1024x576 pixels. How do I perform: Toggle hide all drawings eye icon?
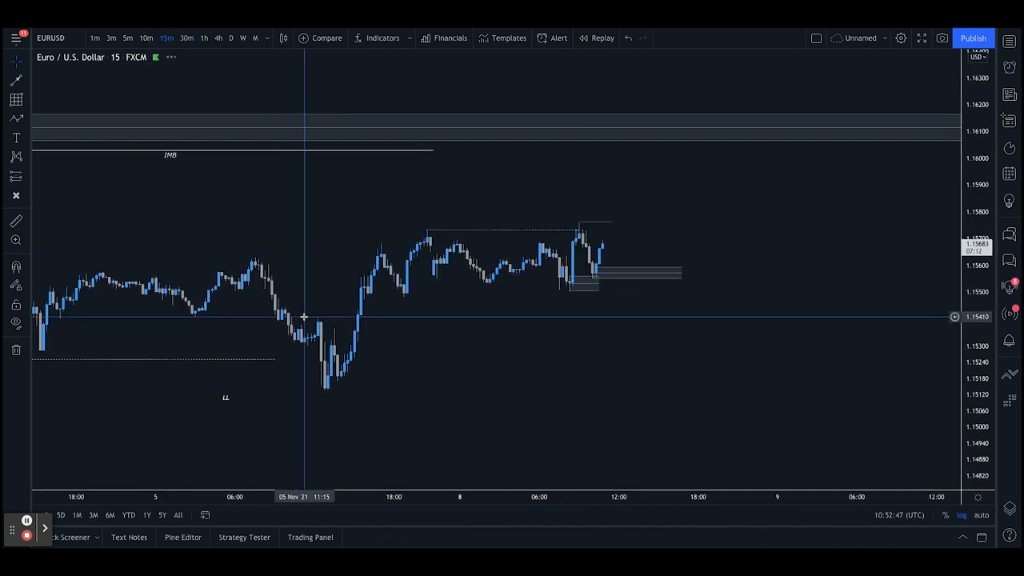click(x=16, y=323)
